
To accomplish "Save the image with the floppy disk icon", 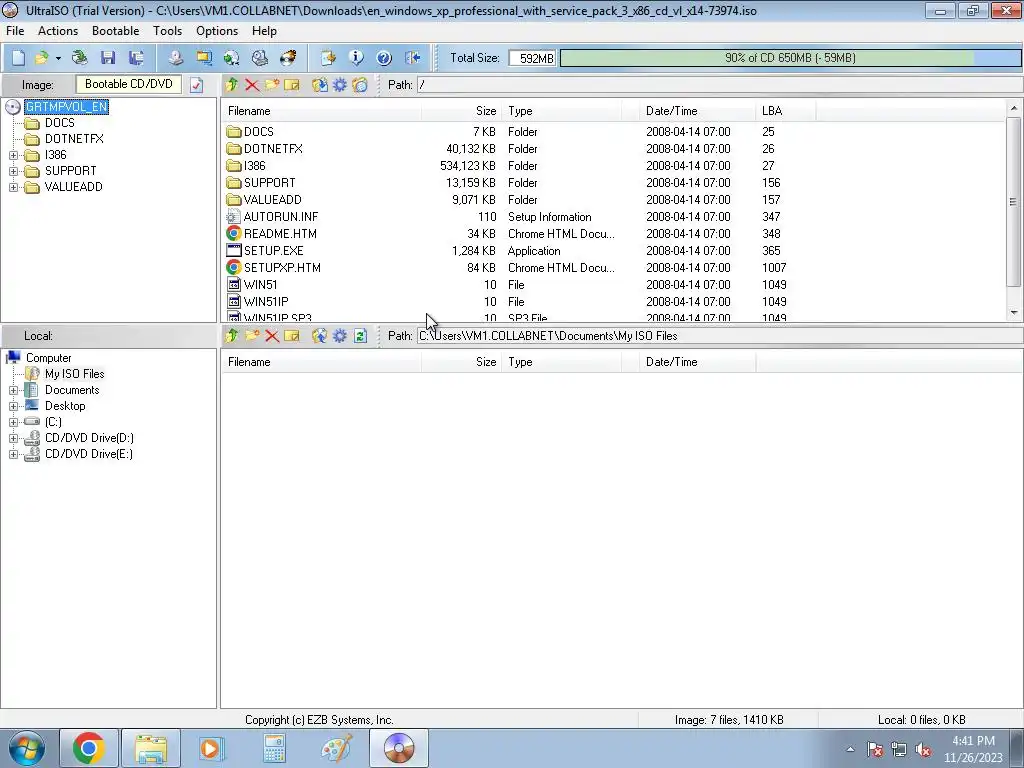I will pyautogui.click(x=108, y=58).
